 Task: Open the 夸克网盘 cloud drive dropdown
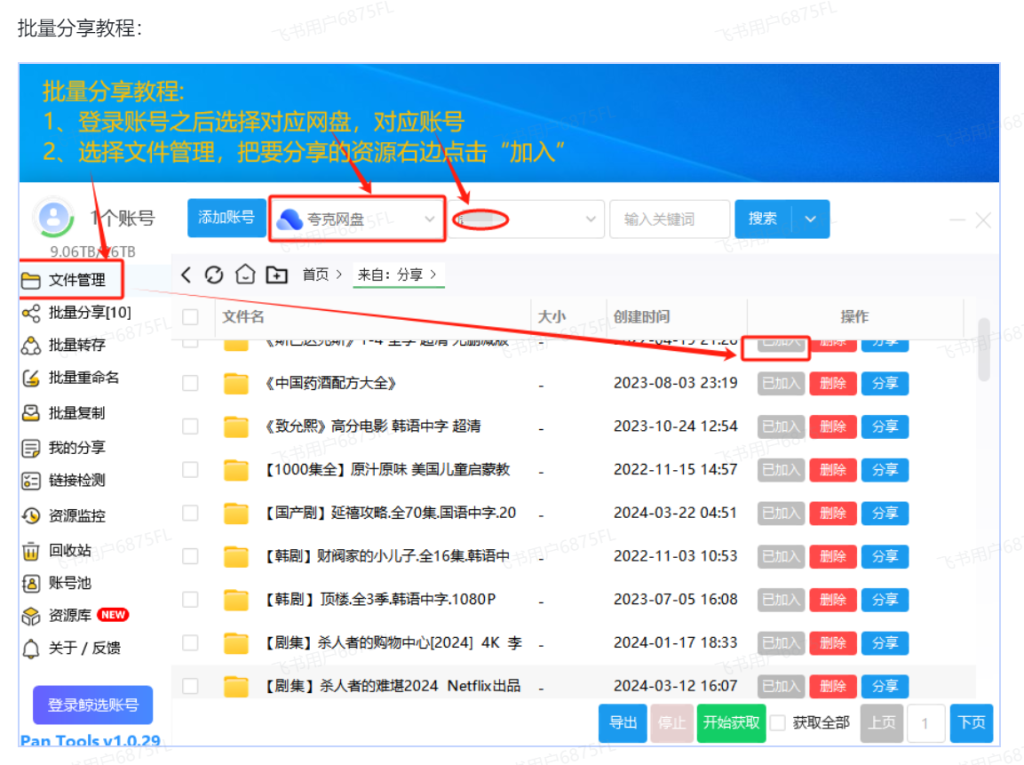[x=357, y=219]
